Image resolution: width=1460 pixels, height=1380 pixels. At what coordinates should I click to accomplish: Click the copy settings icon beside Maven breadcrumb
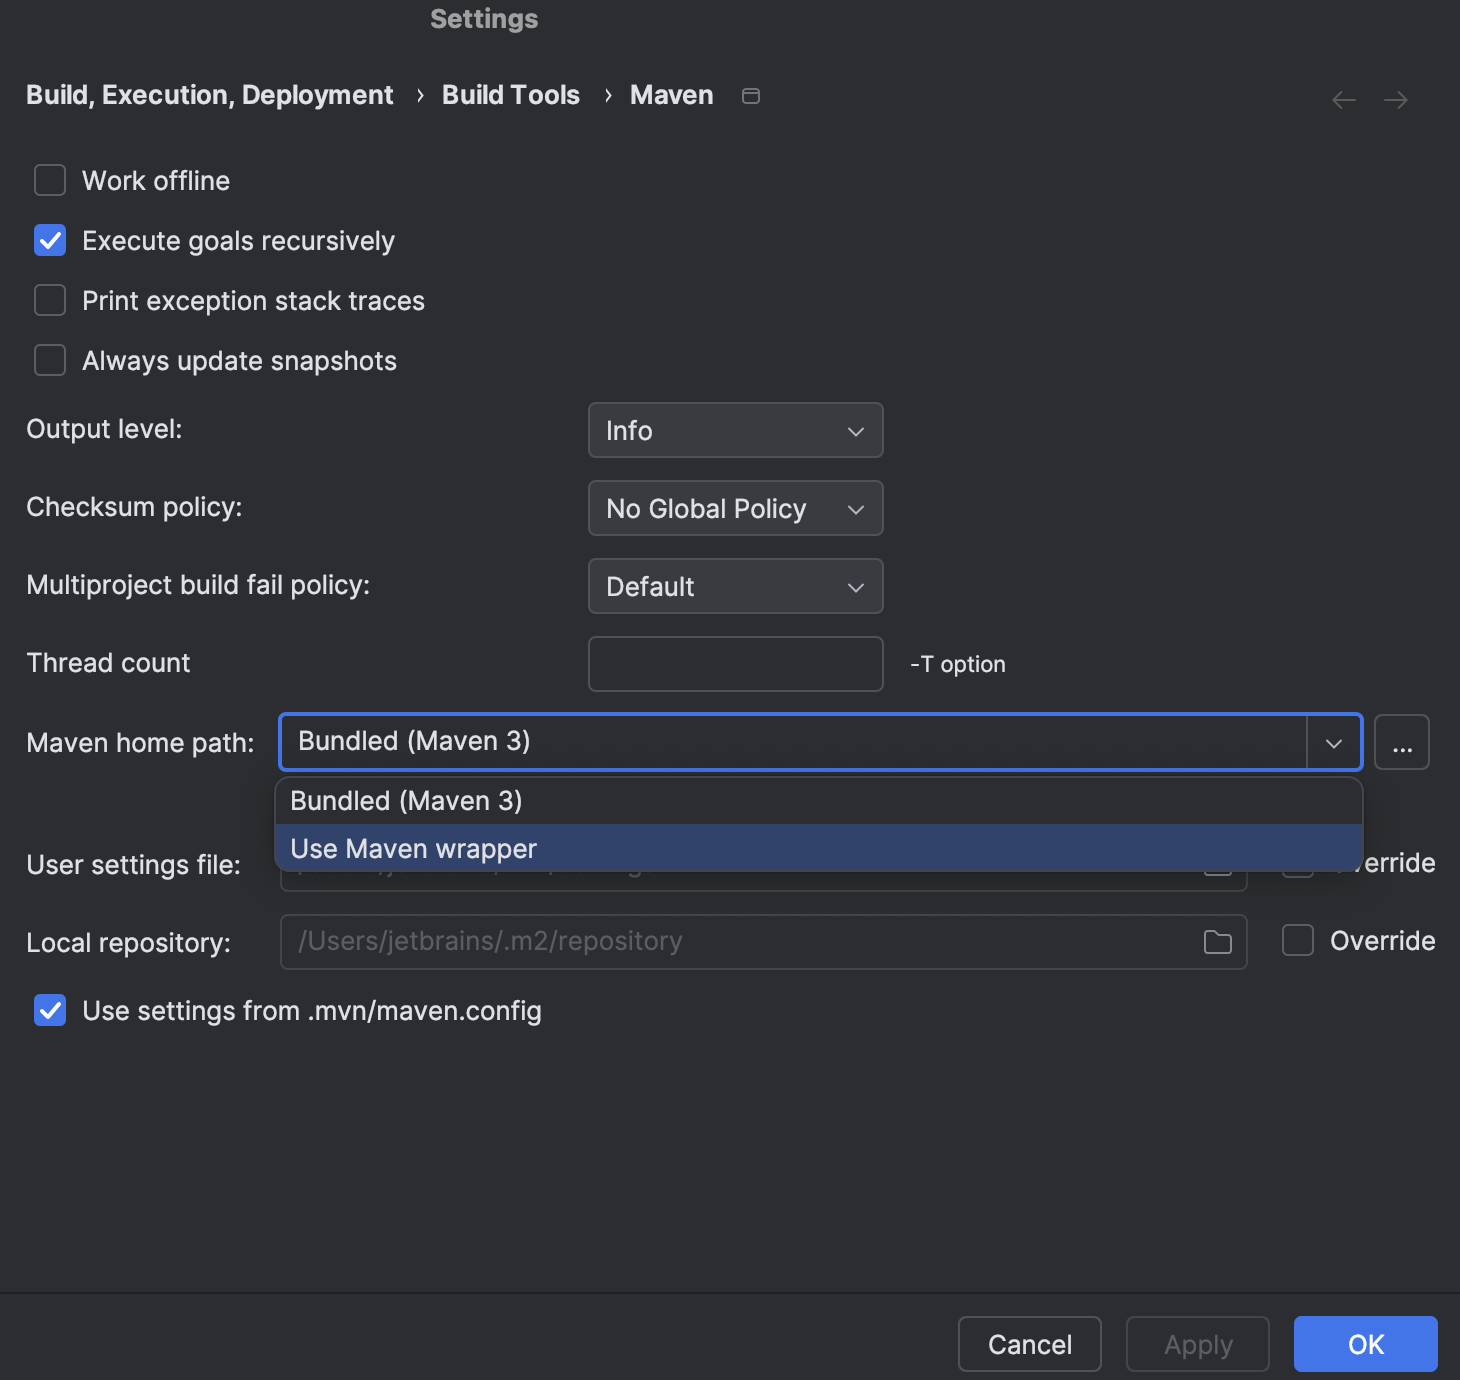[751, 95]
